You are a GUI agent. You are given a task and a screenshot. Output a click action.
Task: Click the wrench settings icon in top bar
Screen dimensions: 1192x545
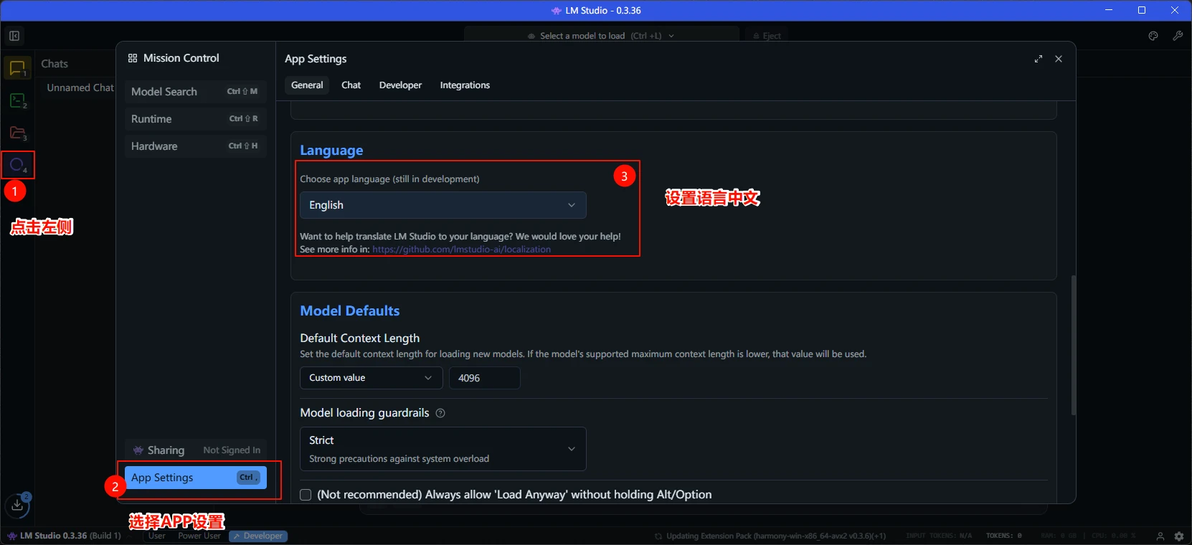tap(1178, 36)
